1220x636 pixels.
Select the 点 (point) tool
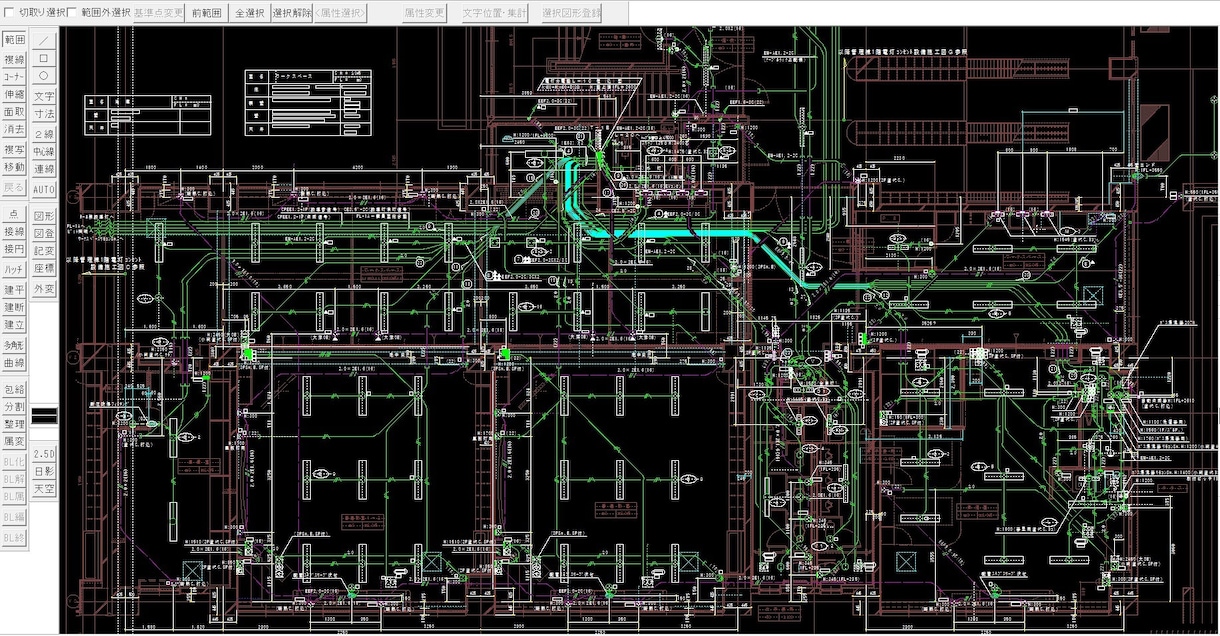click(x=14, y=214)
